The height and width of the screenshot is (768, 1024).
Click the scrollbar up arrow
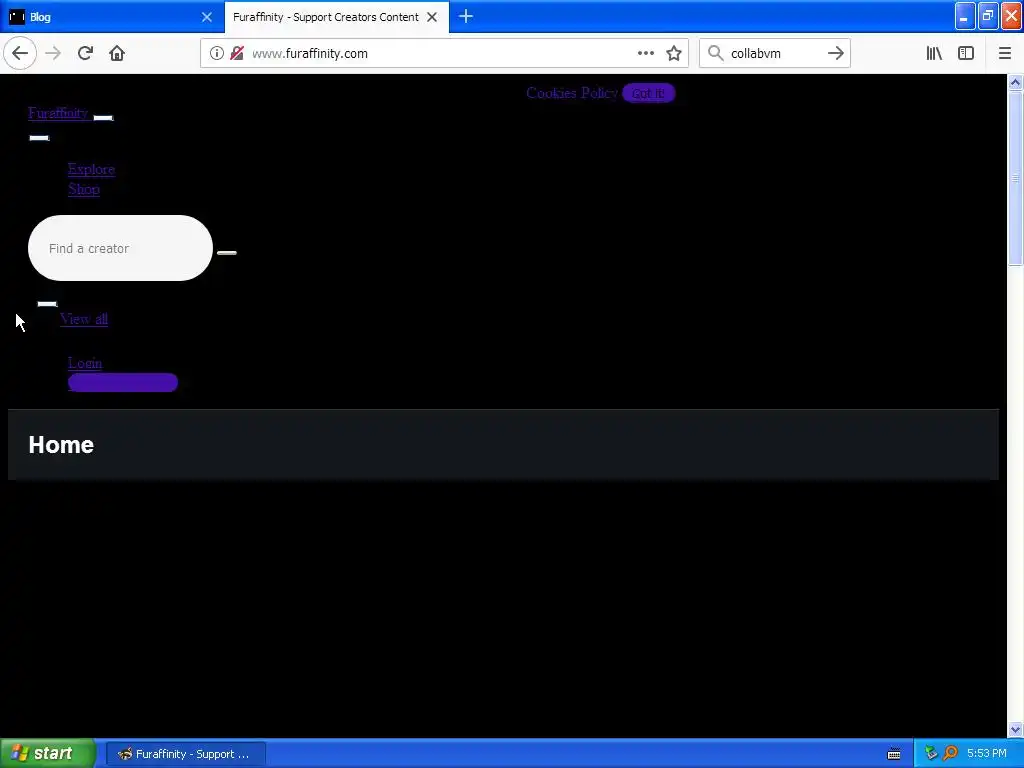click(1015, 82)
